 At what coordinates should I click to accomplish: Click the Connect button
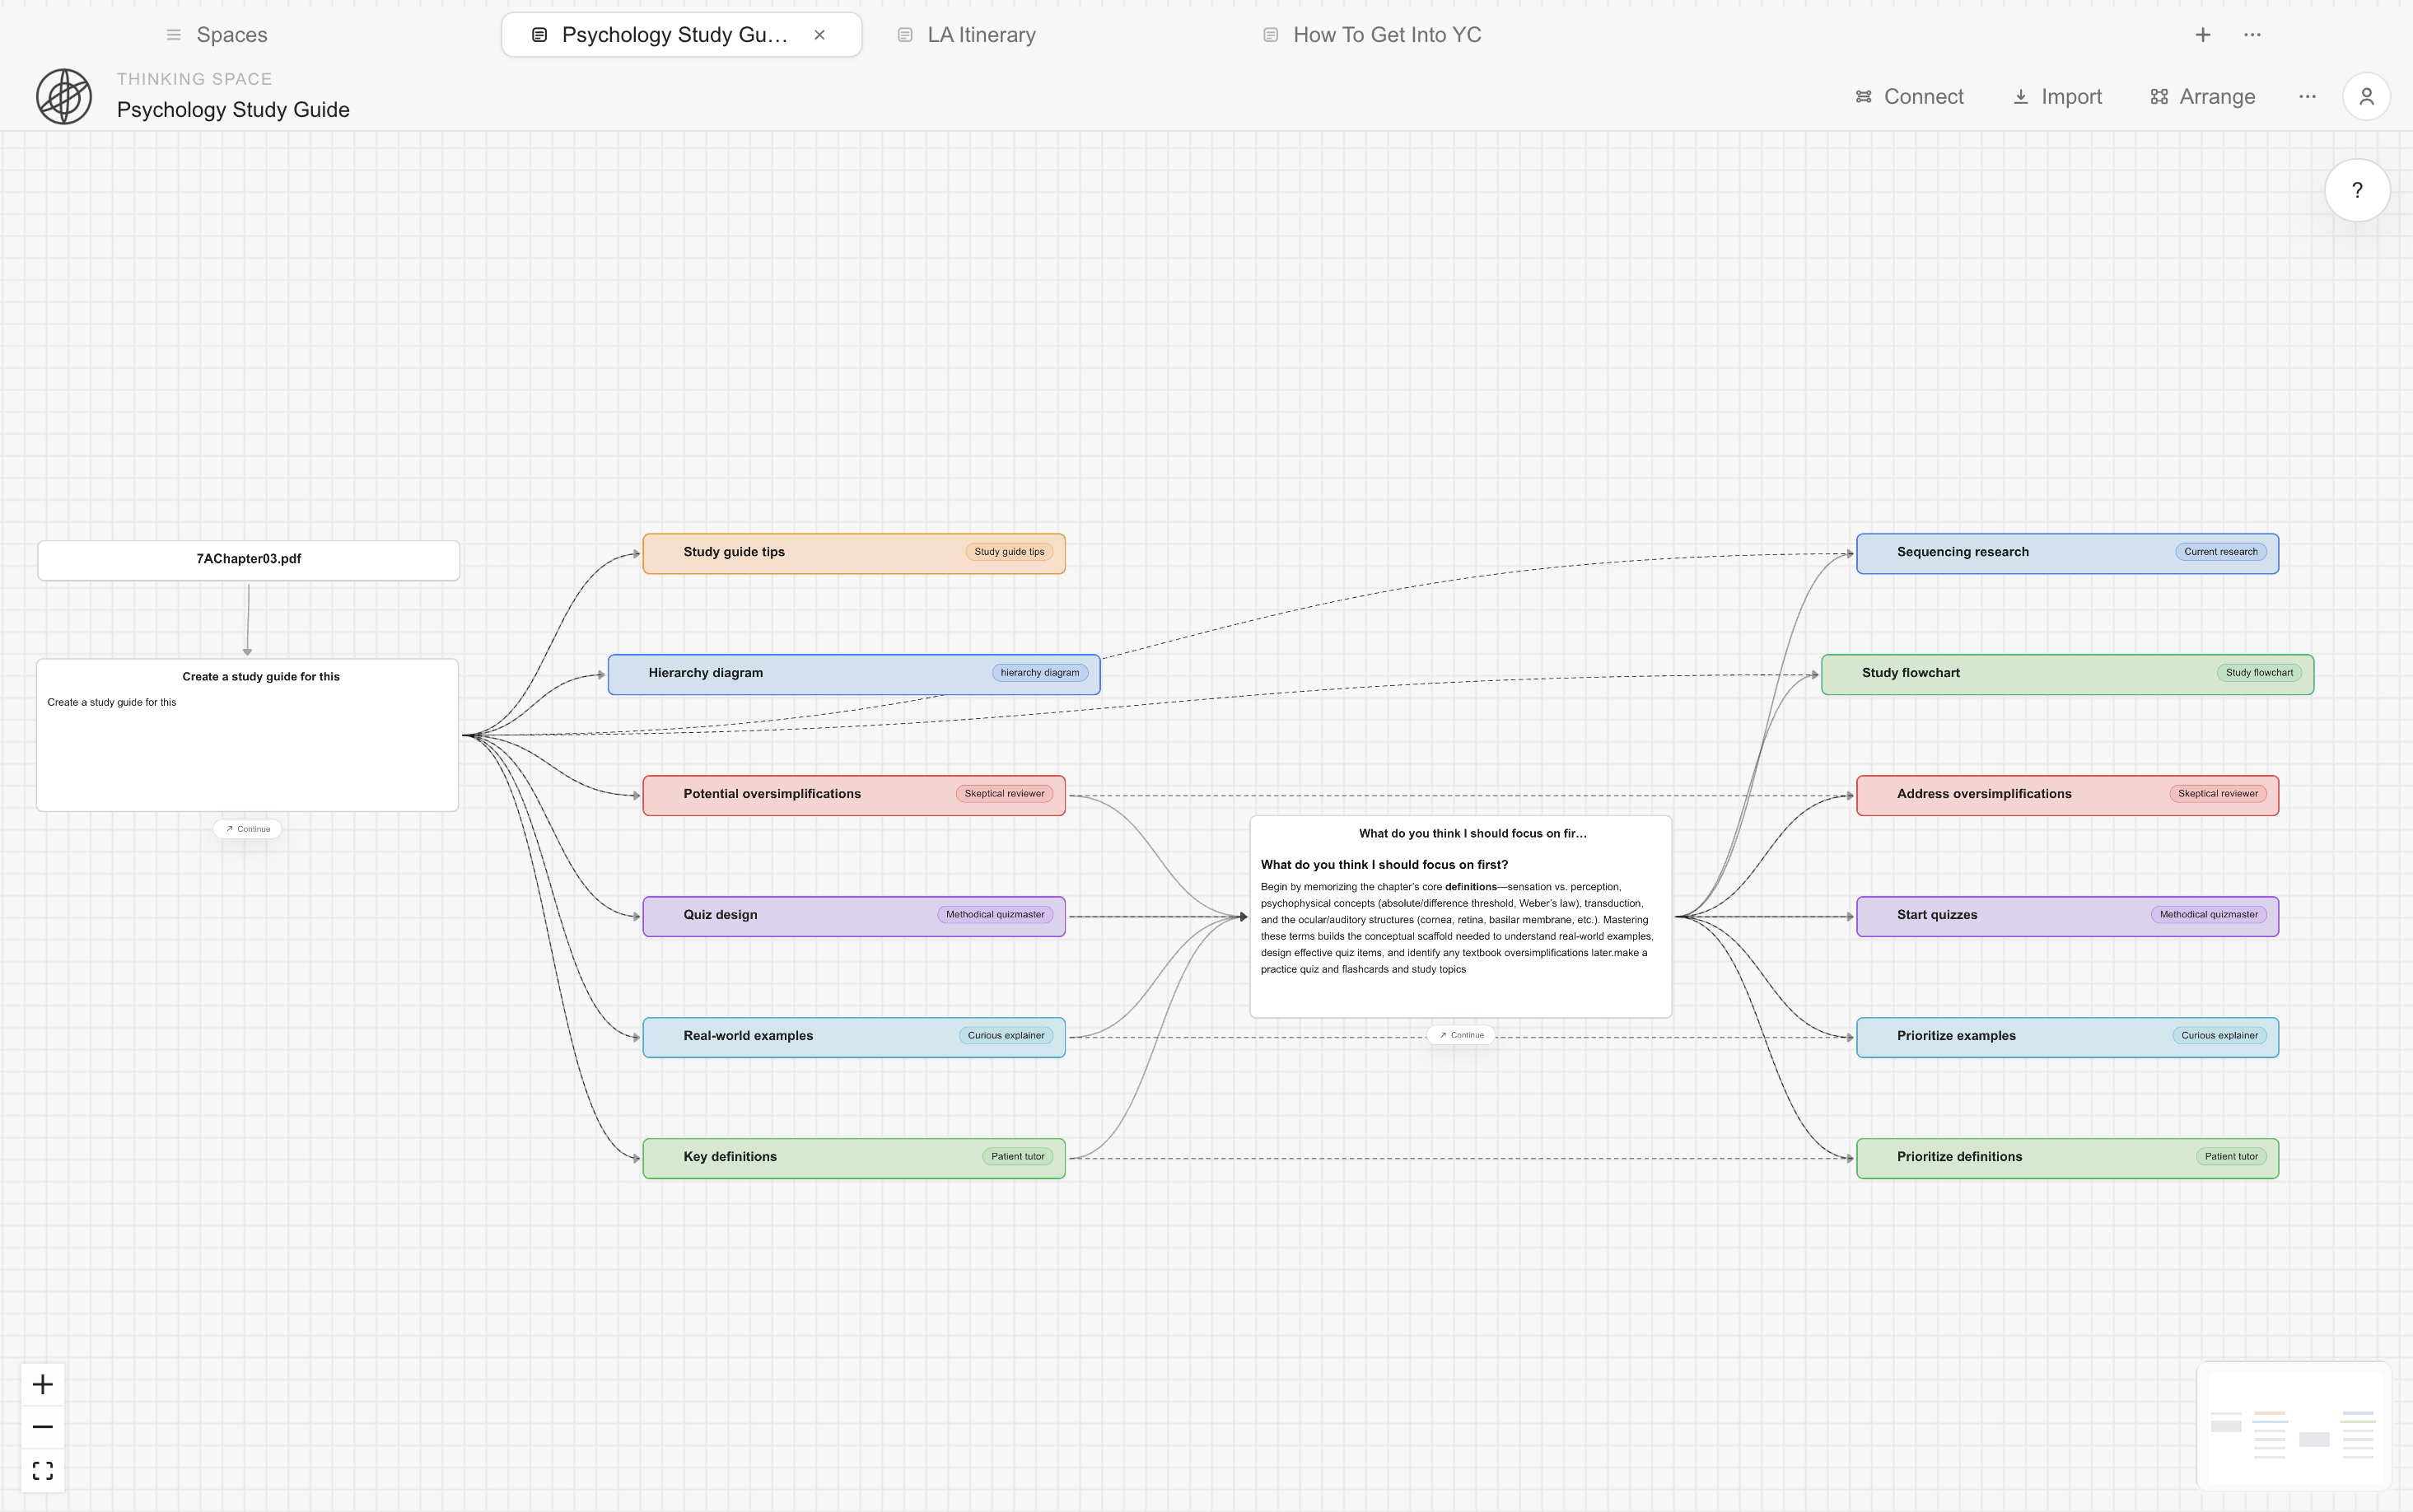click(x=1909, y=97)
